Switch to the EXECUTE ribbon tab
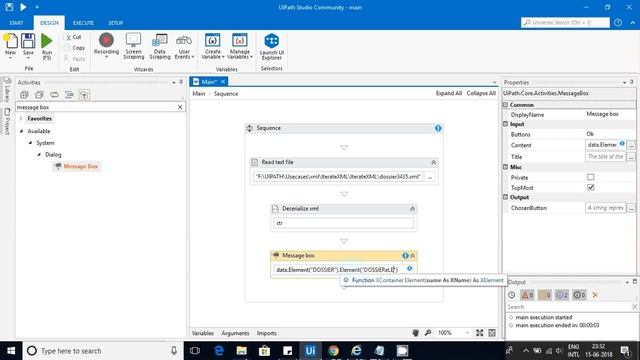Screen dimensions: 640x360 83,23
